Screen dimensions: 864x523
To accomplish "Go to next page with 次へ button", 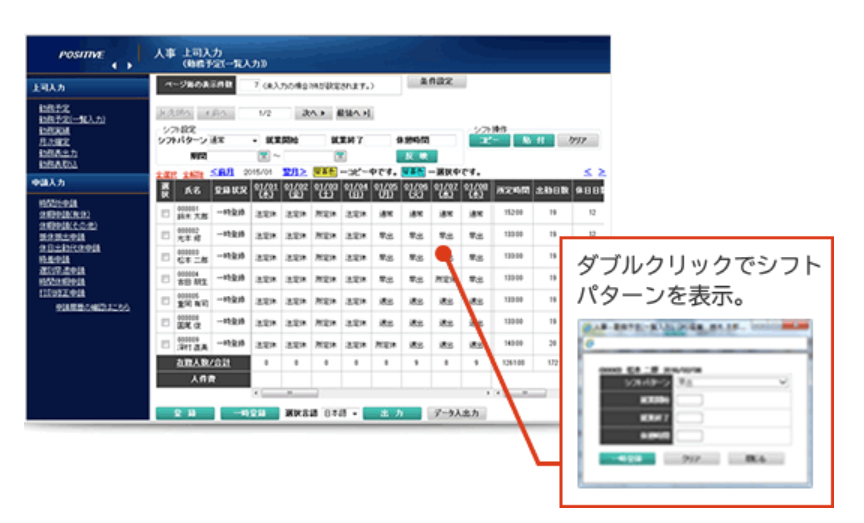I will pyautogui.click(x=315, y=114).
